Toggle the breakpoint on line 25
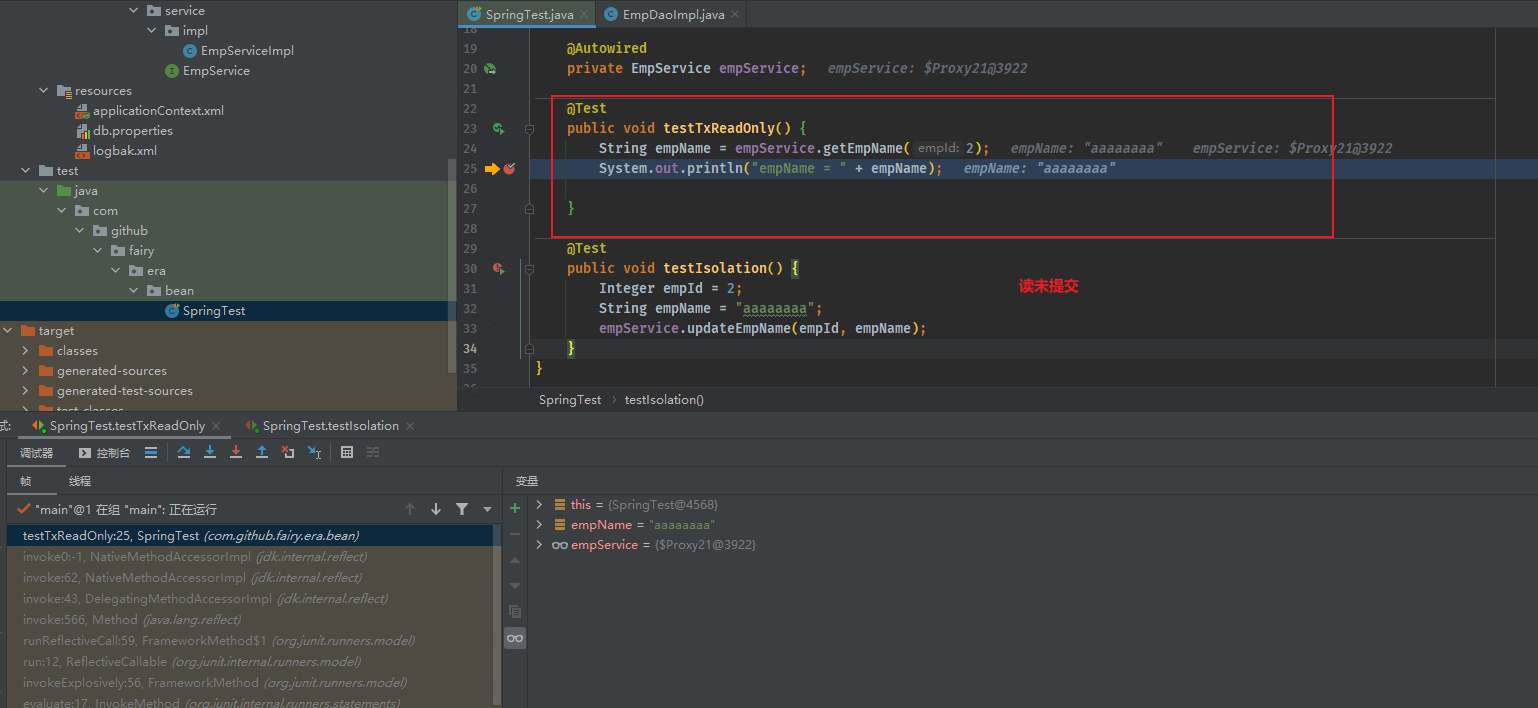This screenshot has width=1538, height=708. click(x=509, y=168)
